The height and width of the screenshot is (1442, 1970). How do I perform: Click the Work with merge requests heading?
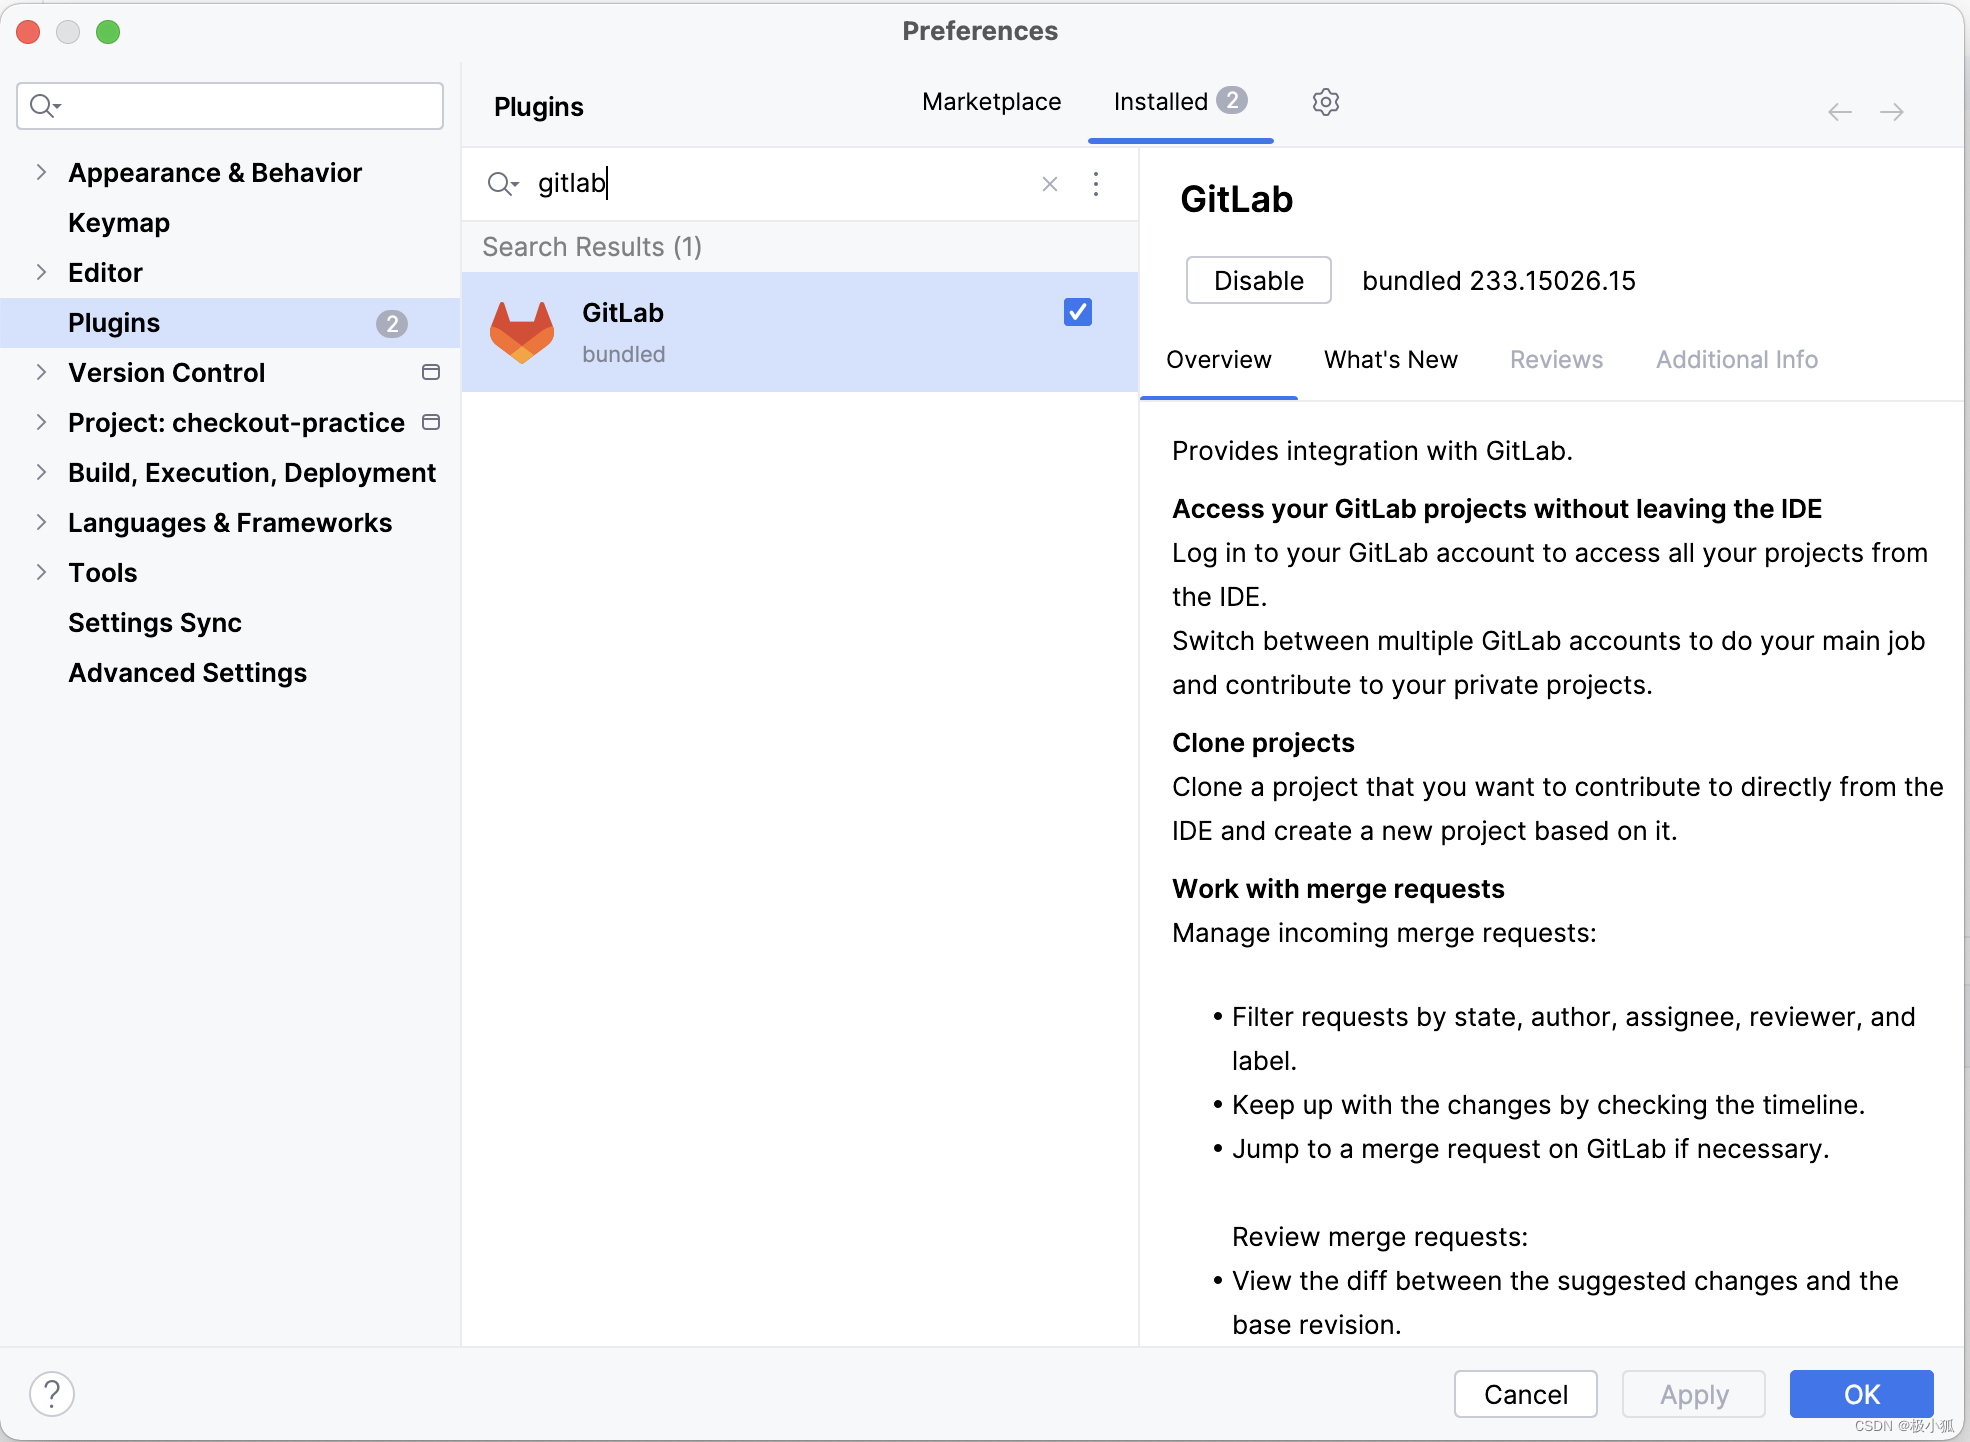tap(1338, 889)
